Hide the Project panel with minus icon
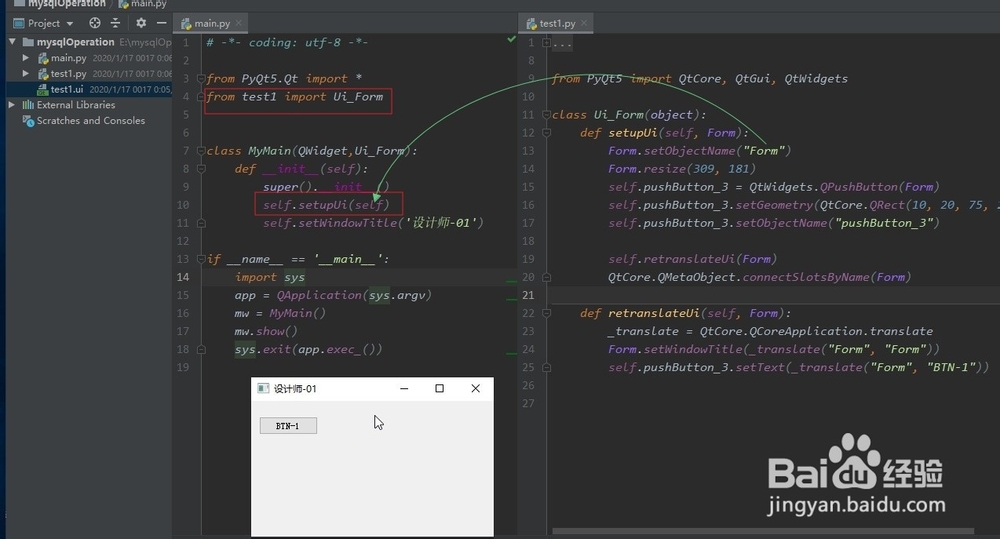This screenshot has height=539, width=1000. pyautogui.click(x=161, y=23)
